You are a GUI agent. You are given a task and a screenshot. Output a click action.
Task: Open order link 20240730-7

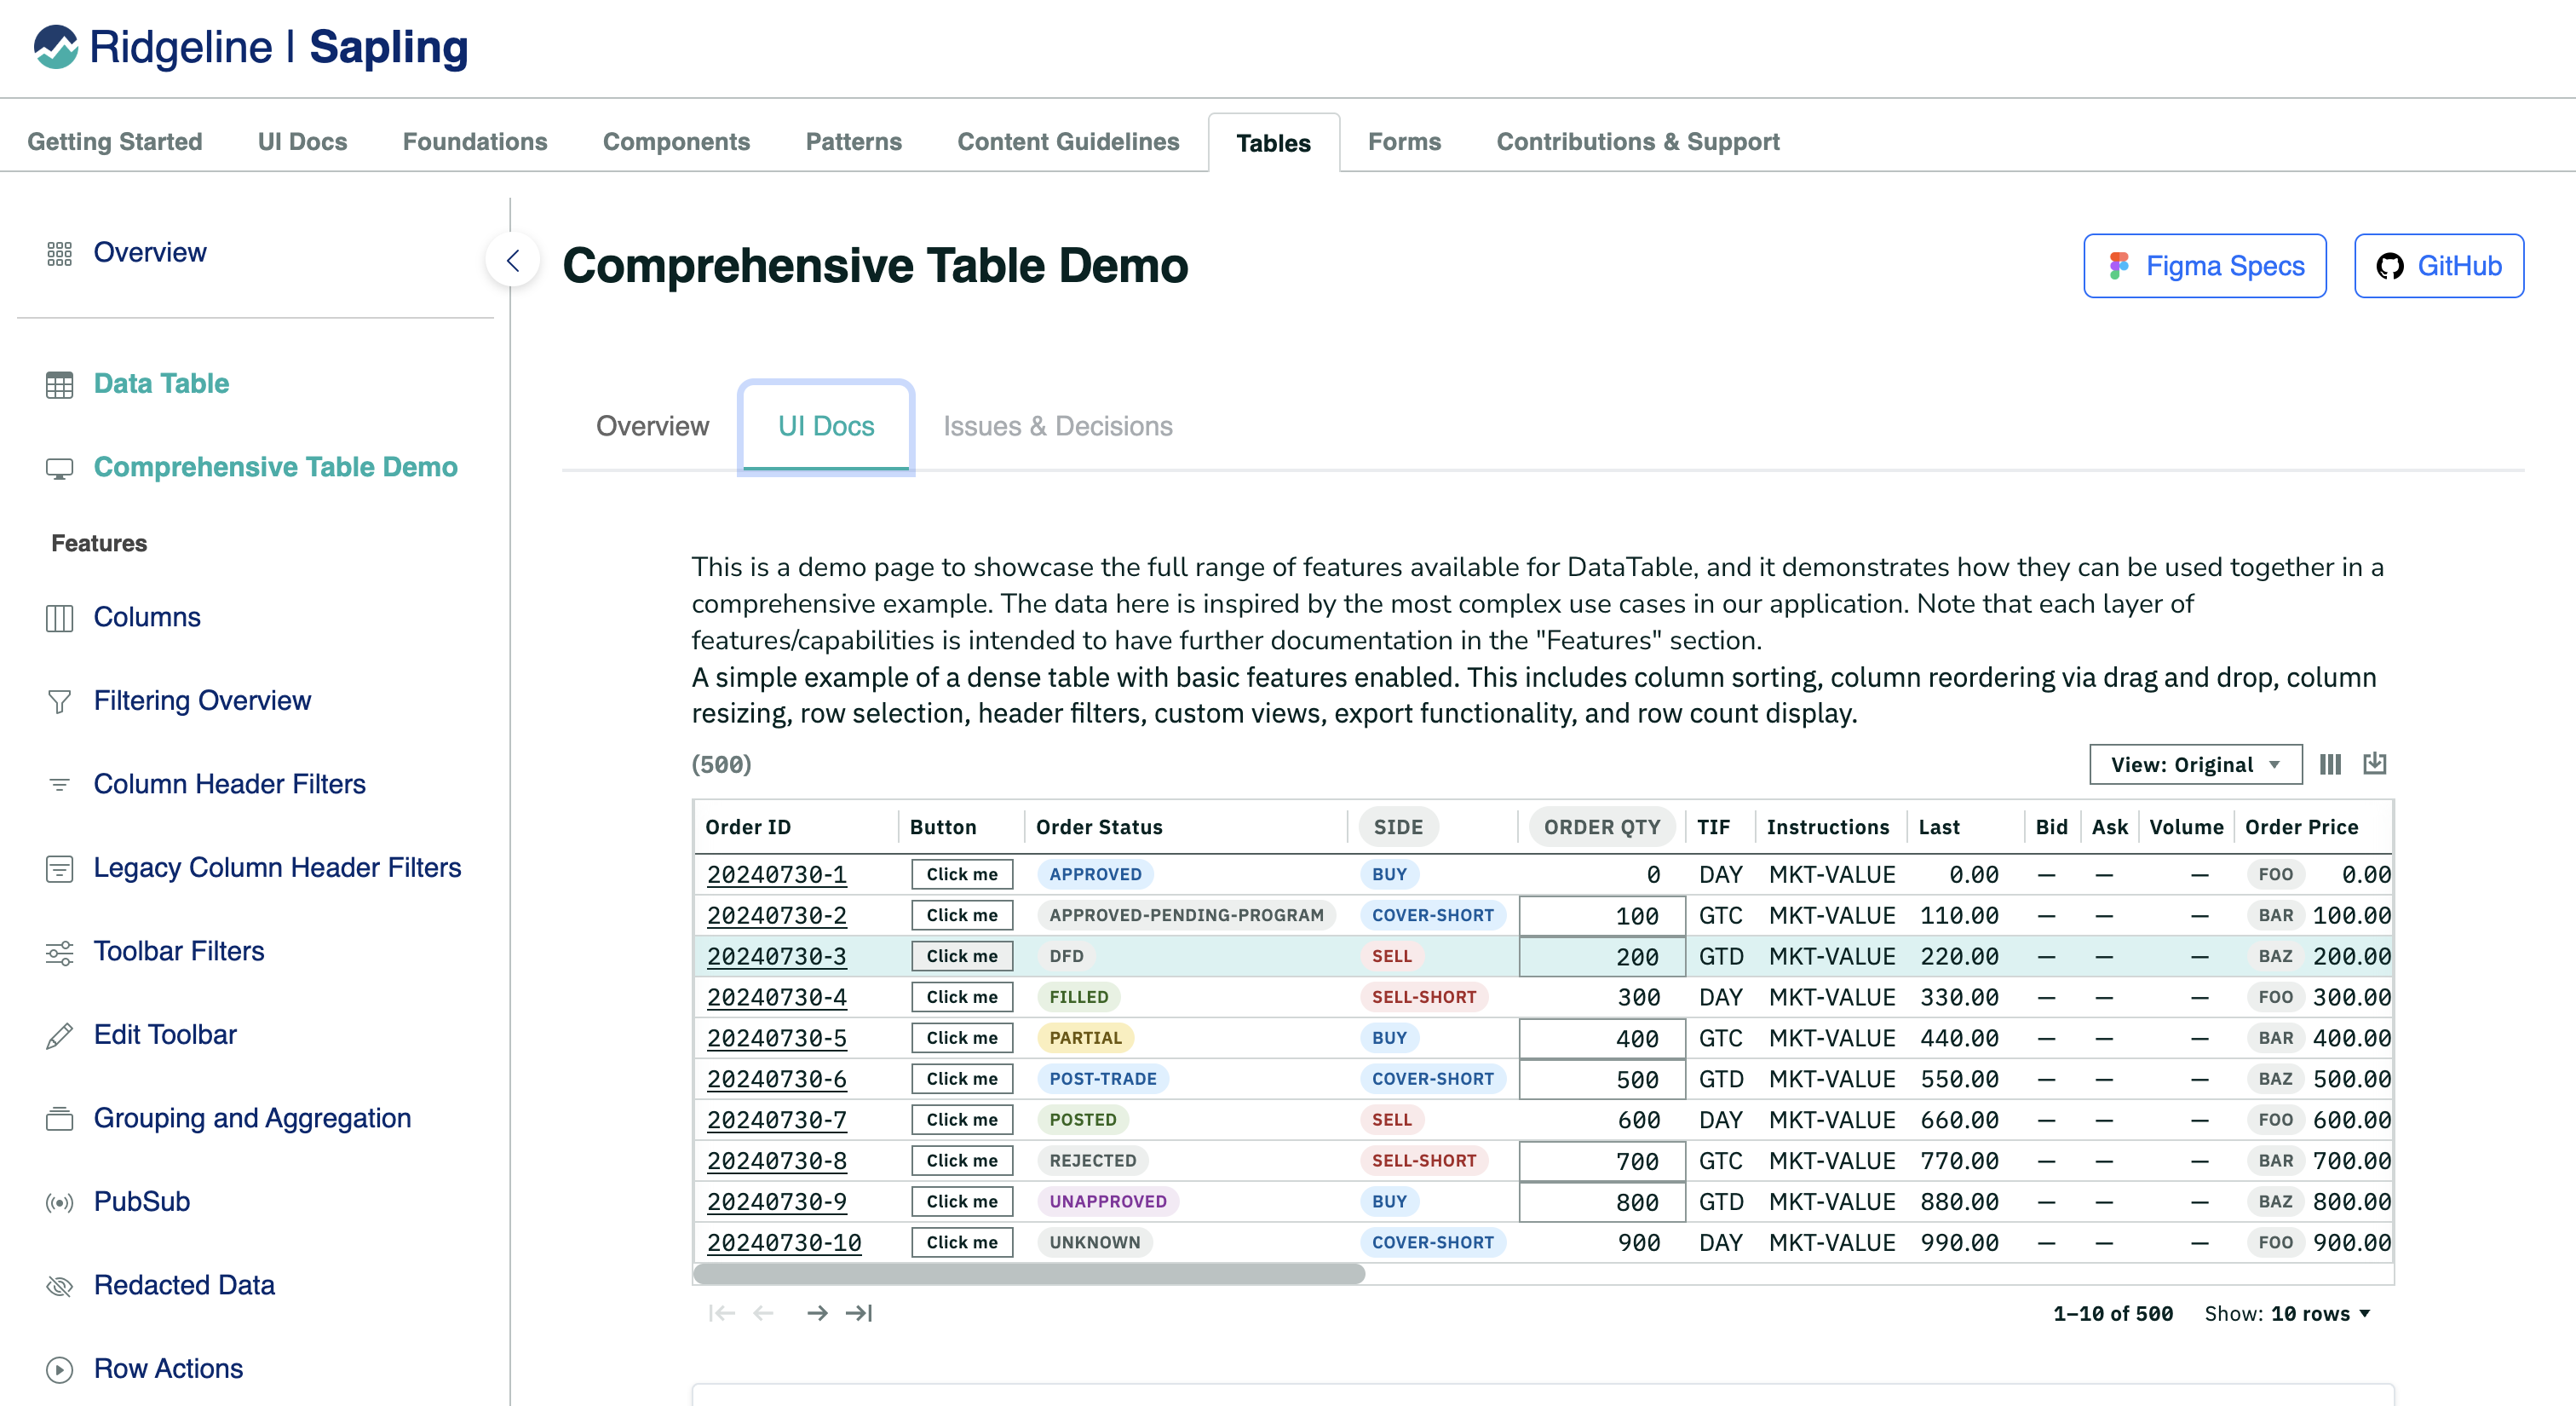(x=776, y=1120)
